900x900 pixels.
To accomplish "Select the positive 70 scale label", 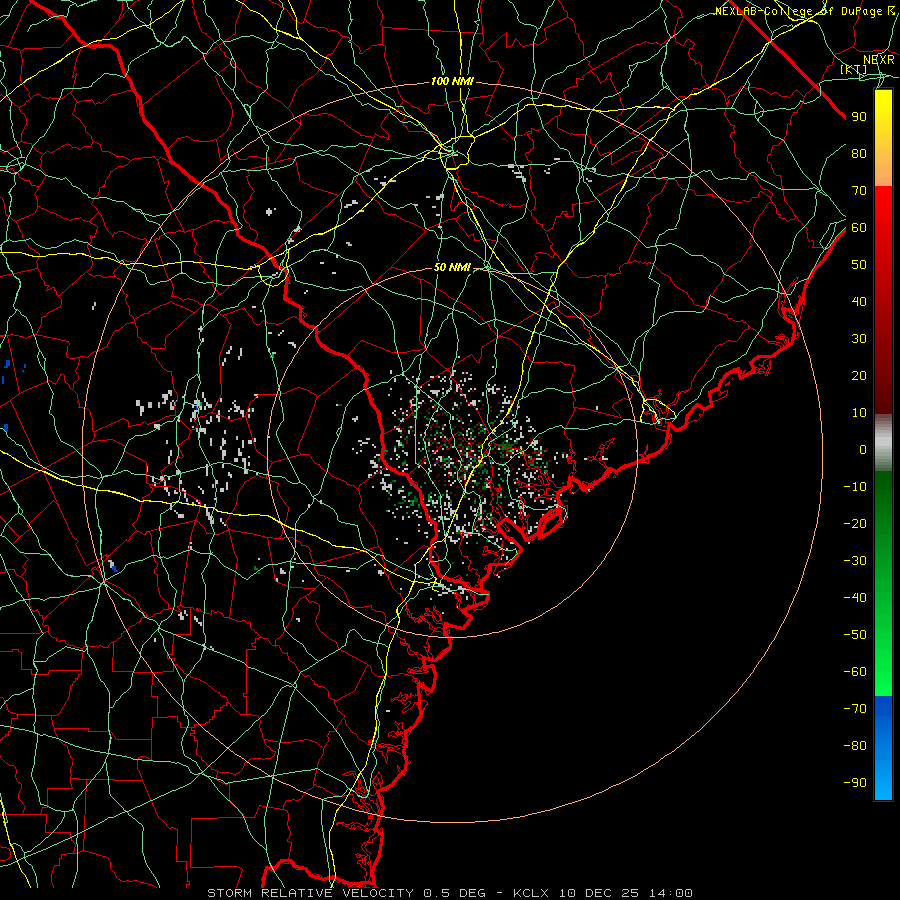I will [859, 191].
